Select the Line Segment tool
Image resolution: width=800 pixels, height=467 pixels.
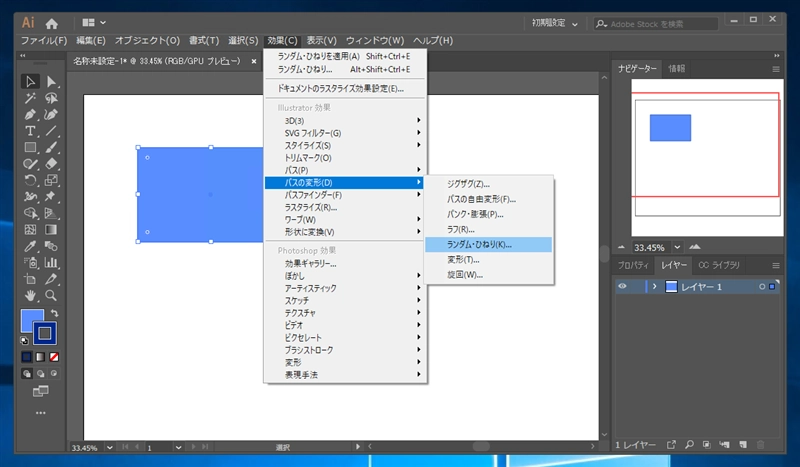tap(51, 131)
